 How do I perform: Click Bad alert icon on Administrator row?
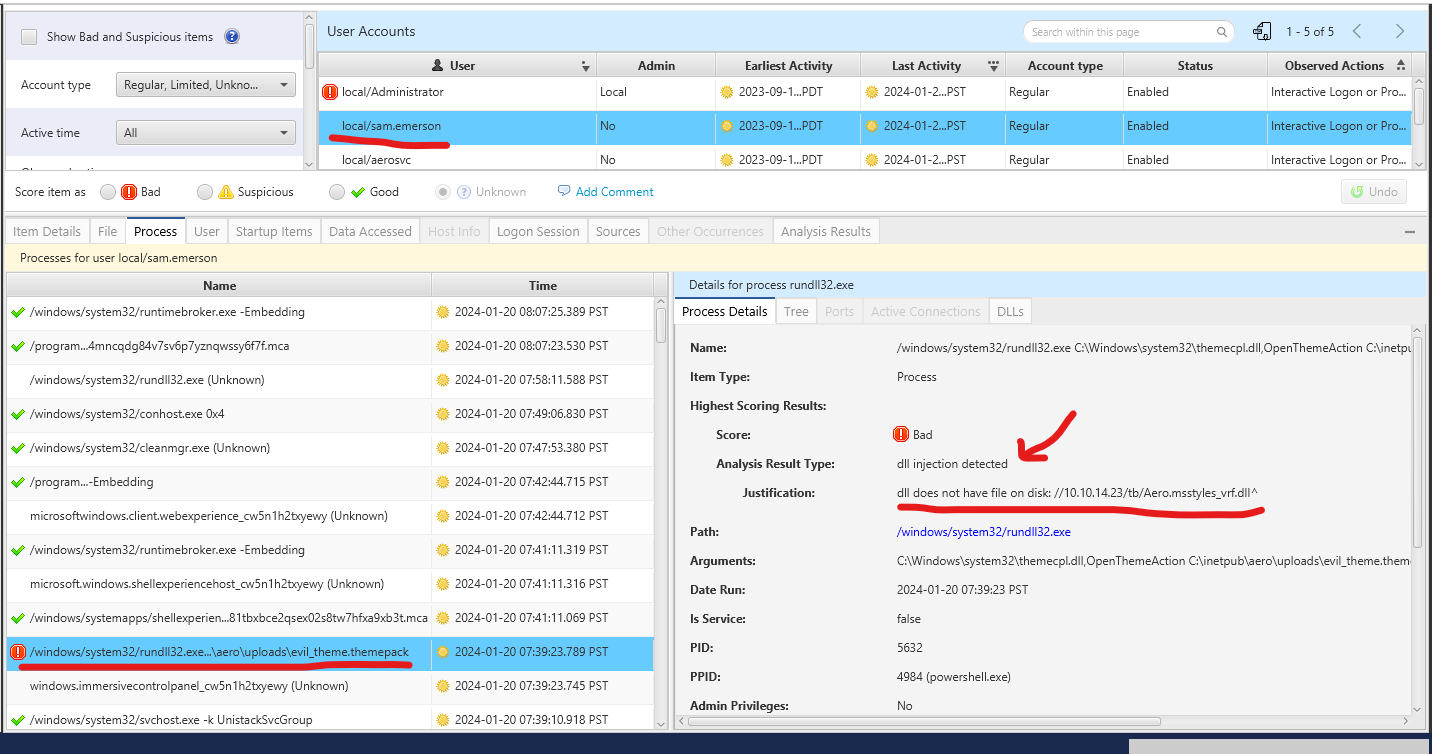pyautogui.click(x=330, y=92)
